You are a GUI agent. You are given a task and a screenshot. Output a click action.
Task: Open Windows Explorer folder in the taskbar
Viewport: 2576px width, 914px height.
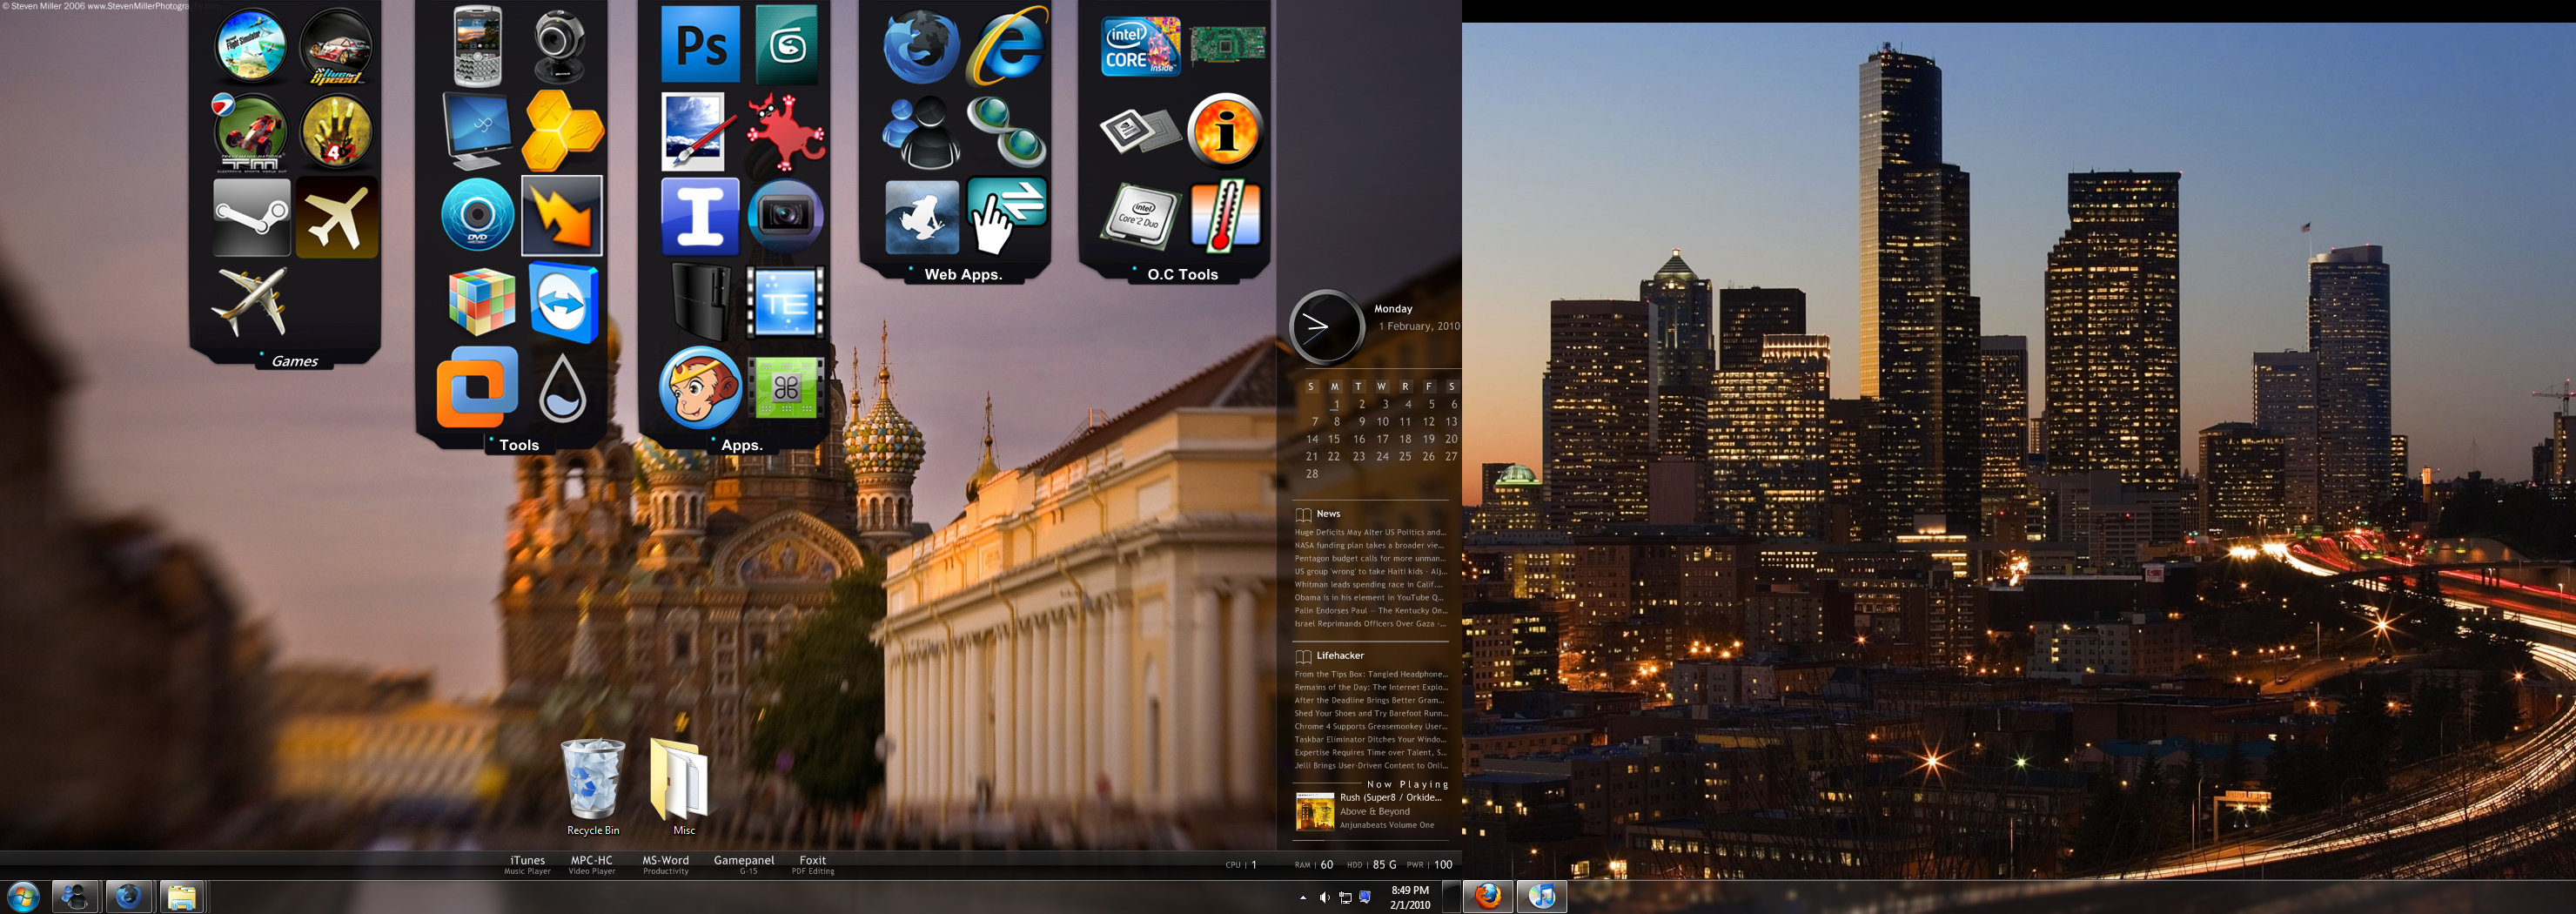tap(181, 897)
